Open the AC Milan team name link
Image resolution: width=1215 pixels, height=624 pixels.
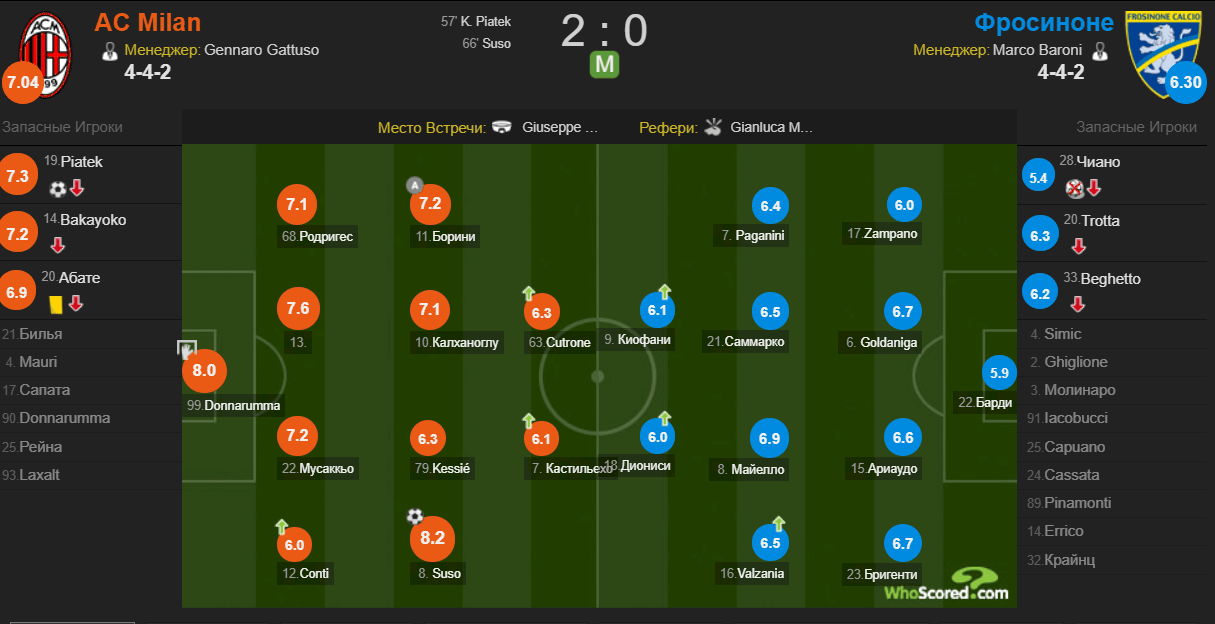point(148,22)
